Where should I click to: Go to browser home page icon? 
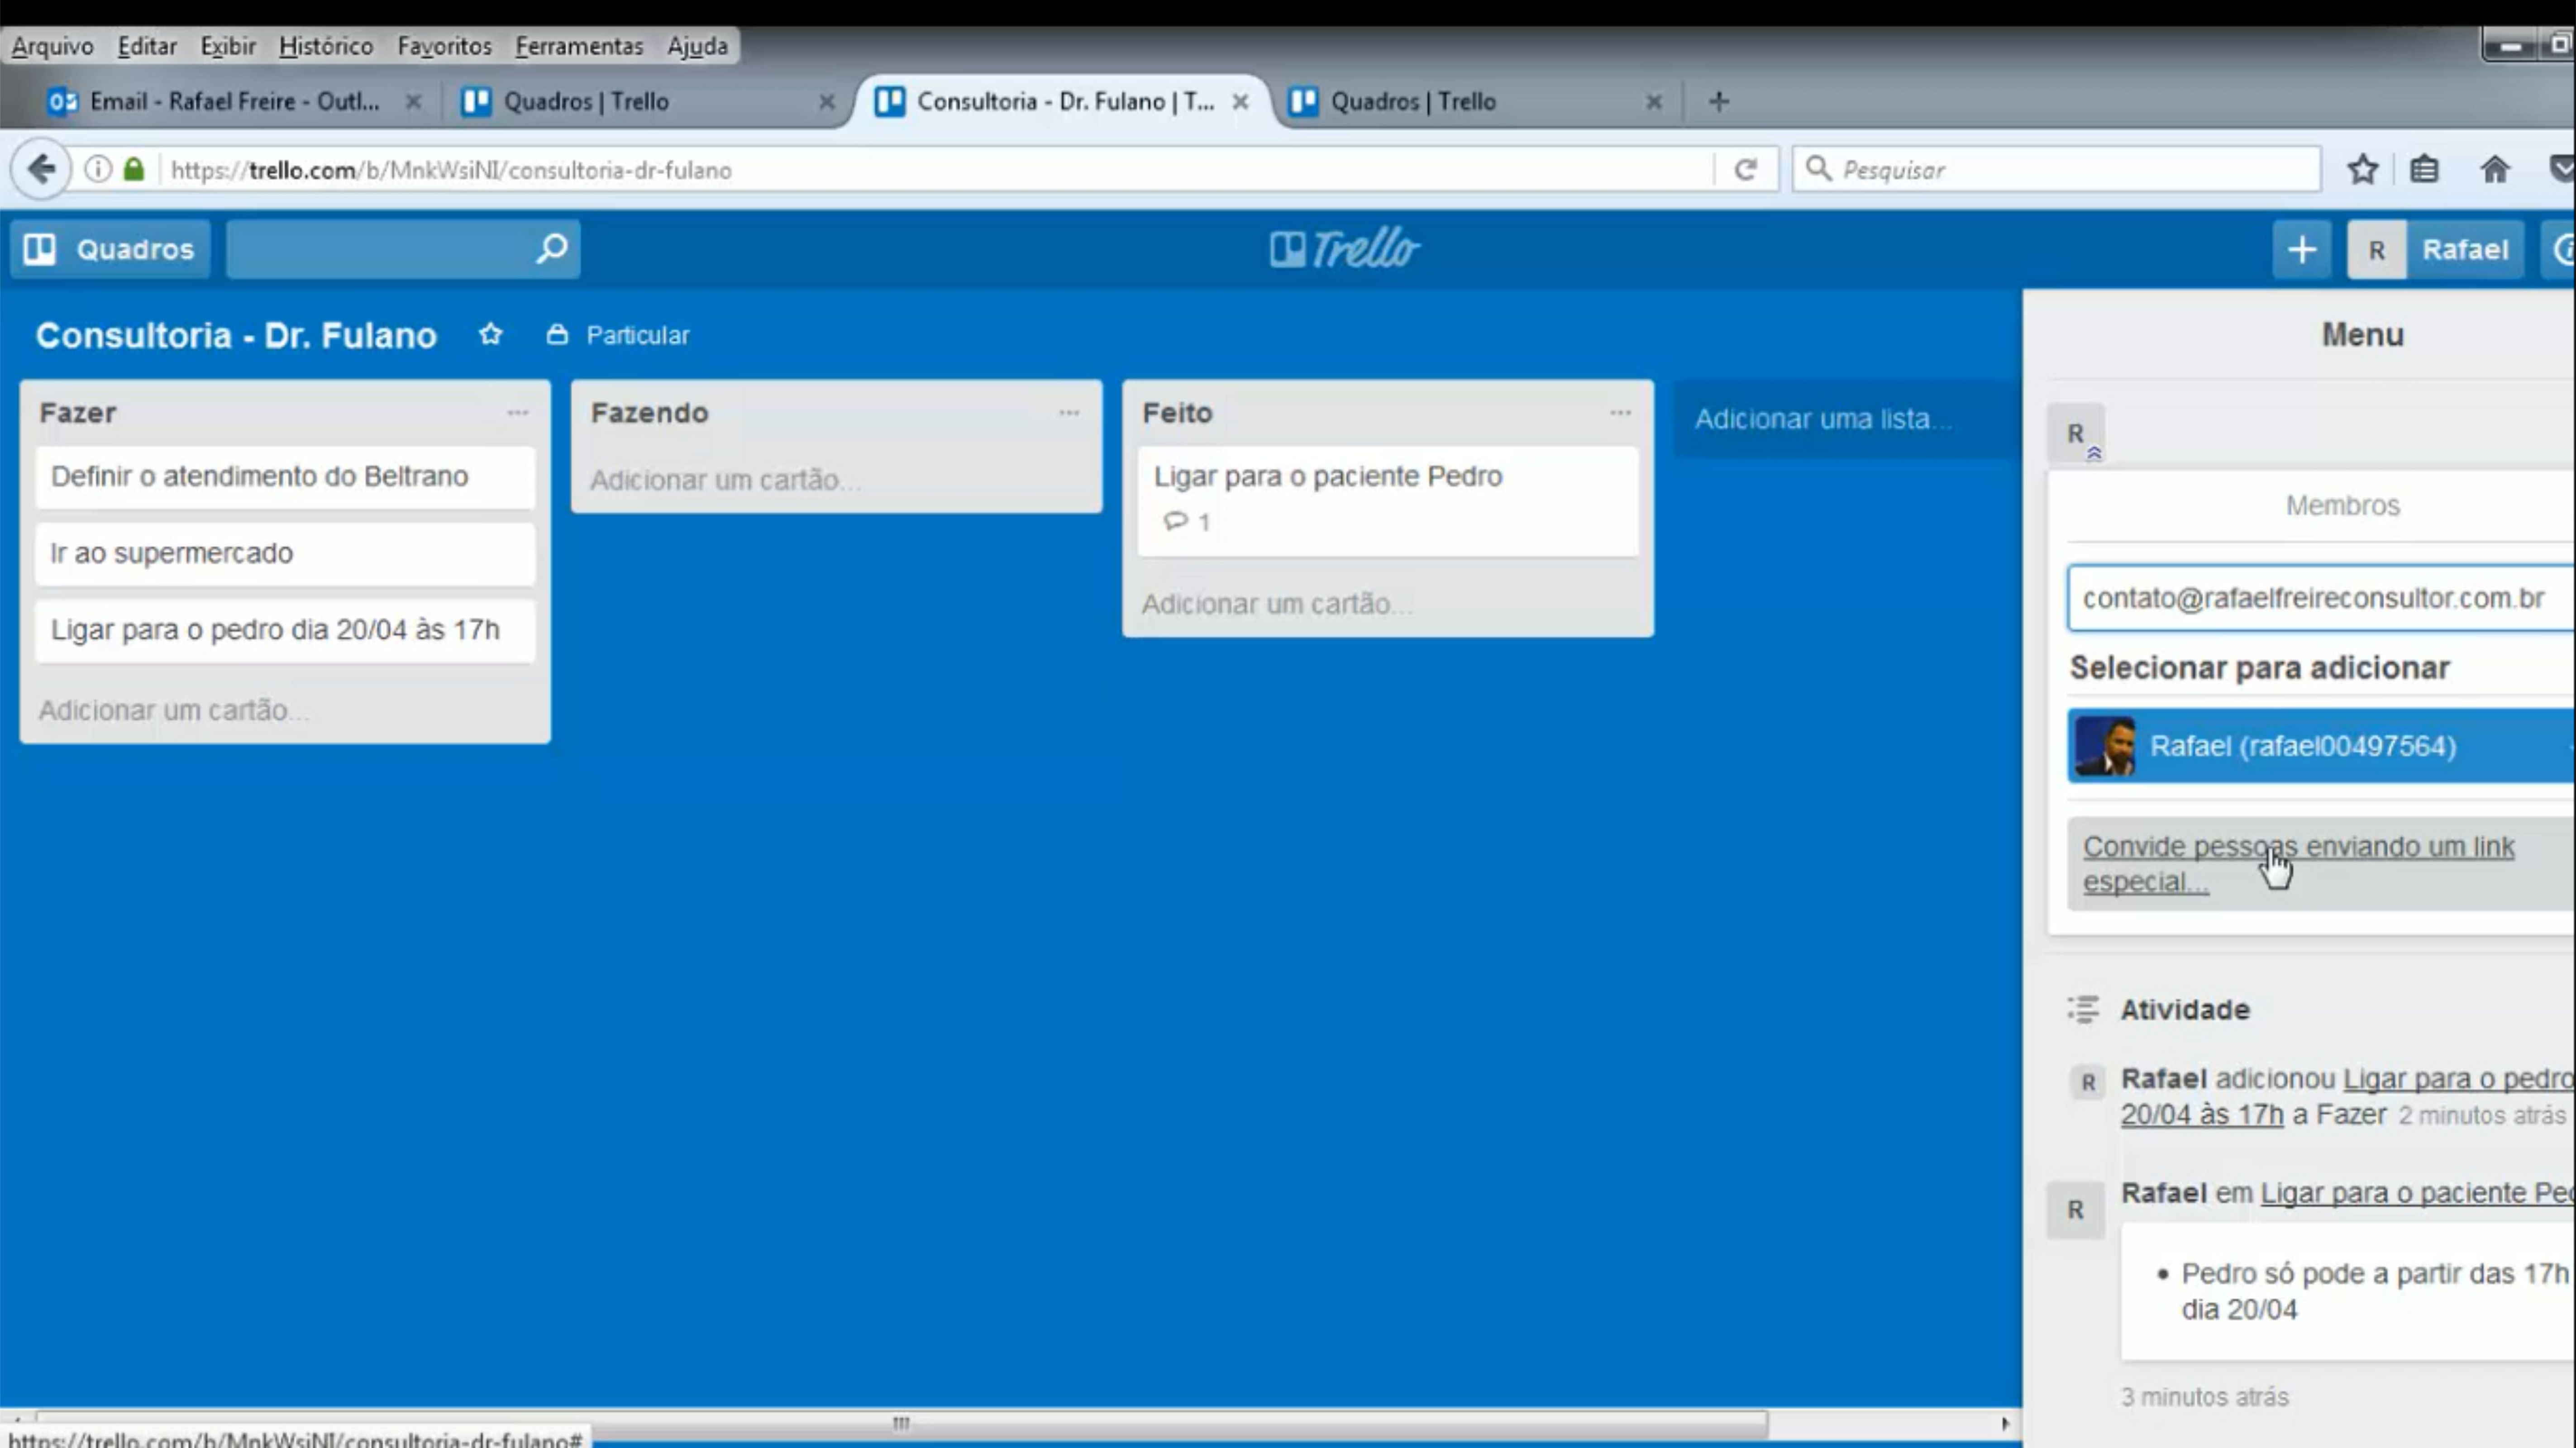[2495, 169]
